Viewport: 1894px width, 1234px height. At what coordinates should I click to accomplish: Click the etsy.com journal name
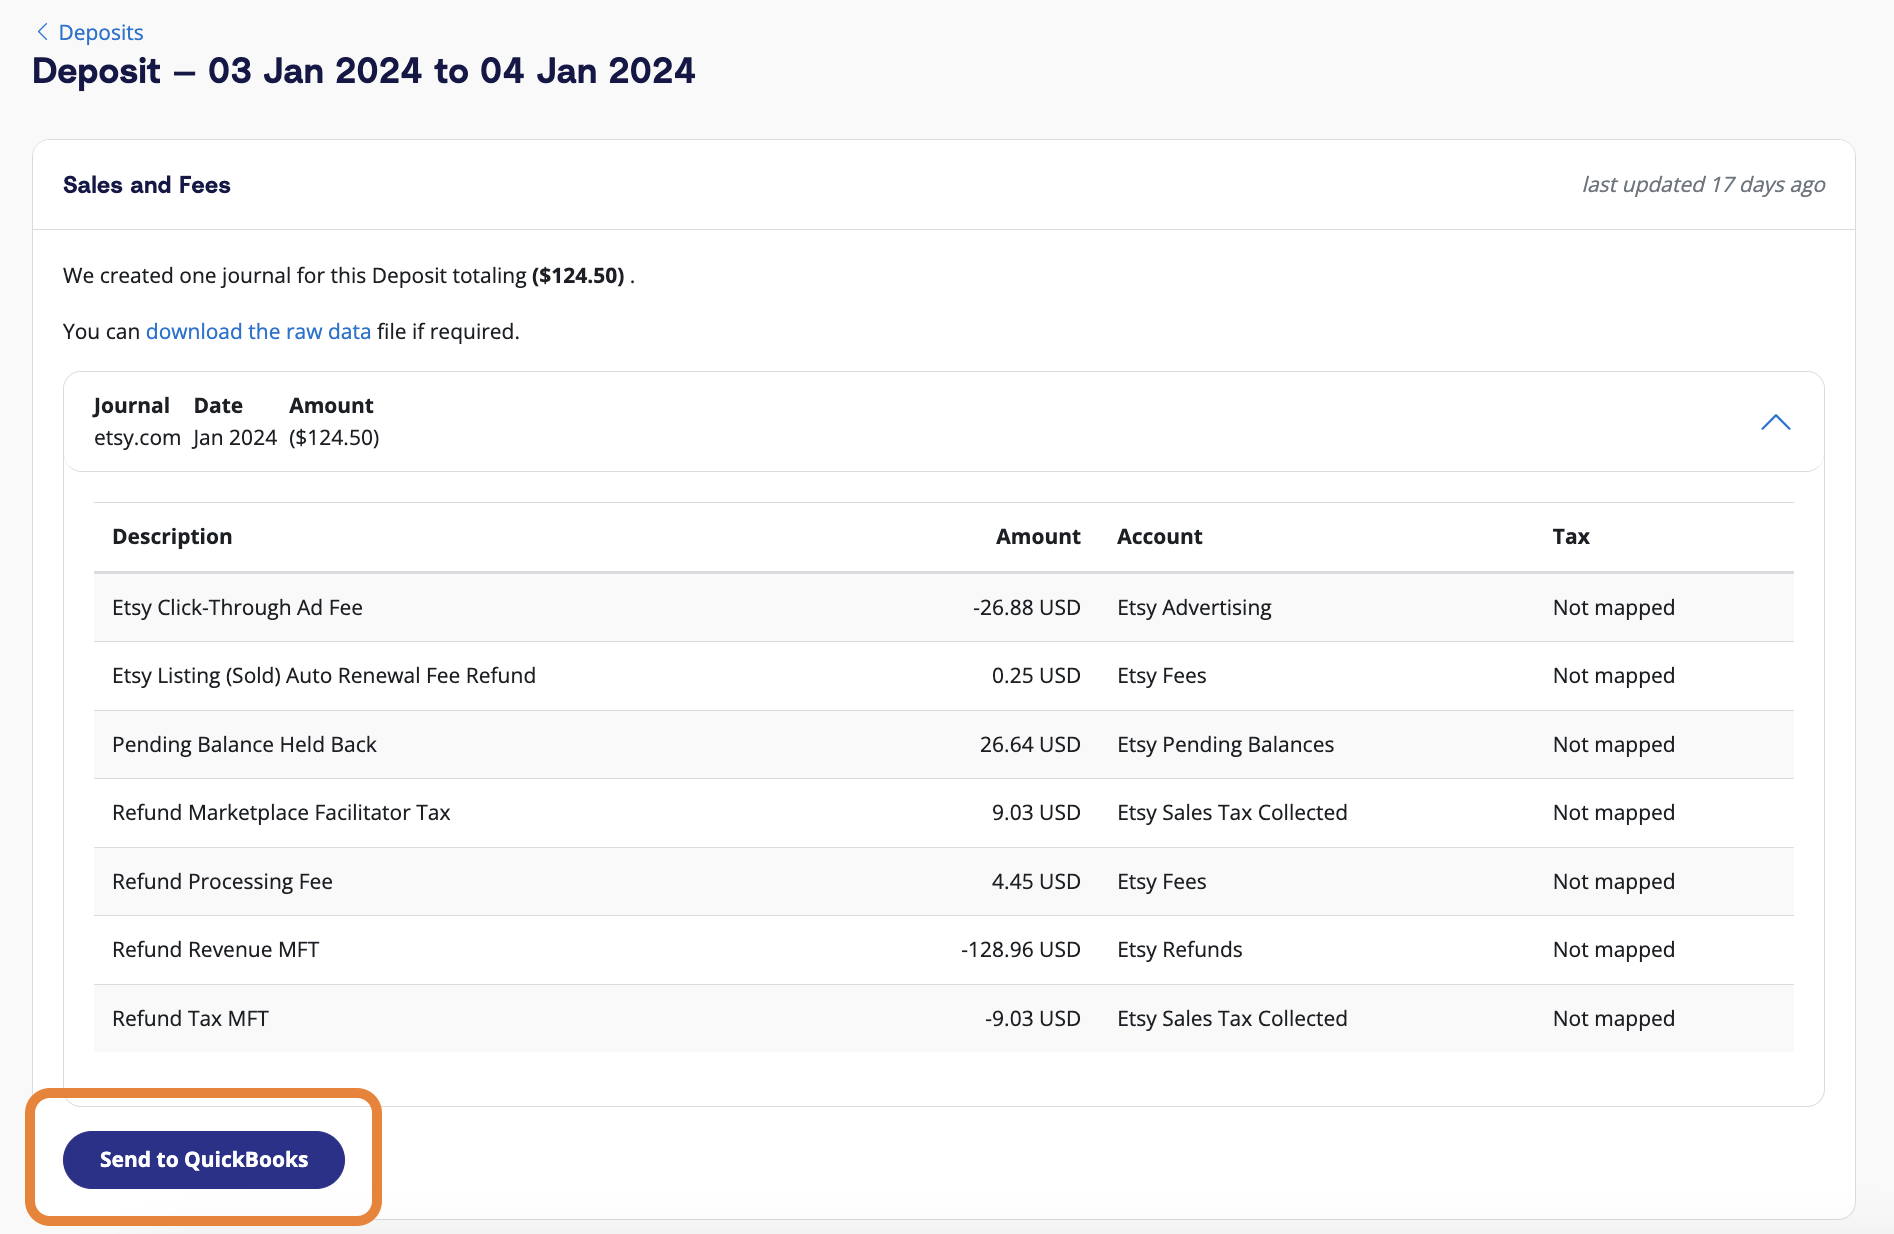[137, 437]
